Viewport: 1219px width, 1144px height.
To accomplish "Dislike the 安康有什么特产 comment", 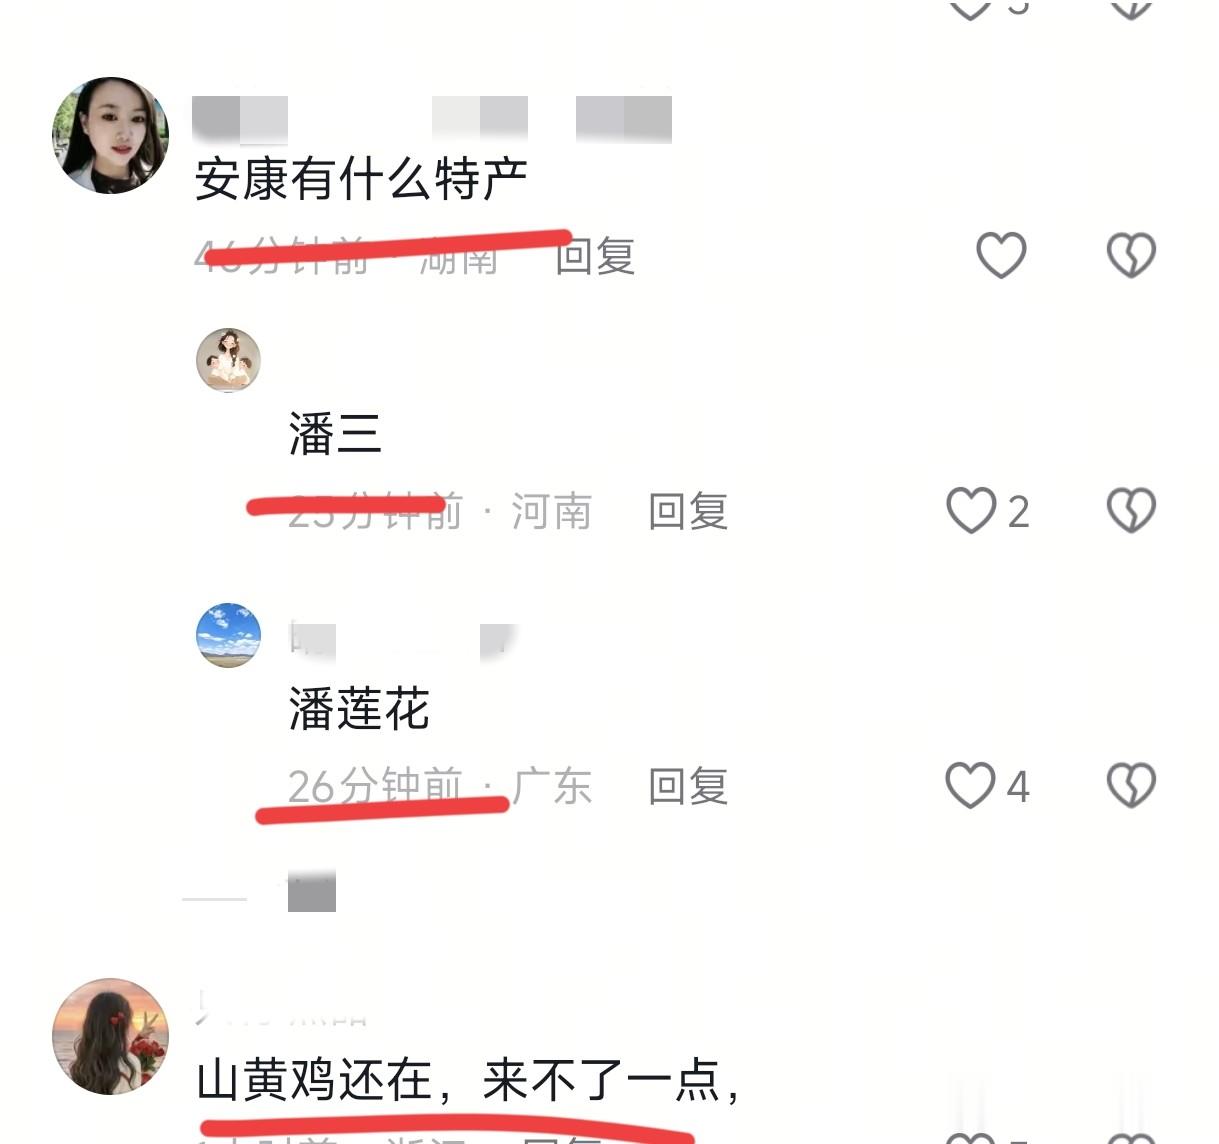I will click(1131, 255).
